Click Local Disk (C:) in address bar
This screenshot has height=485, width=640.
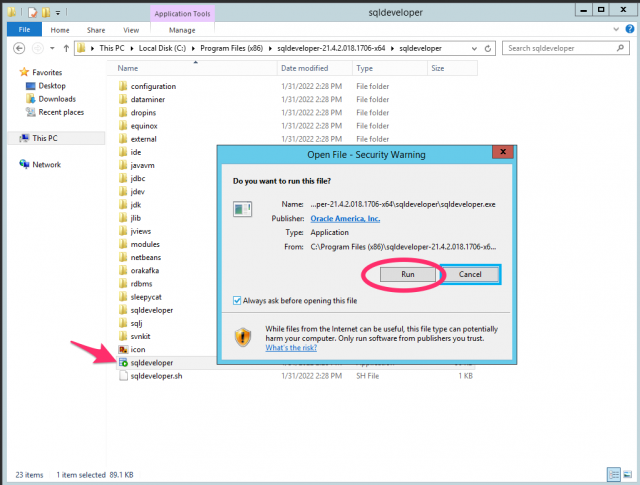(162, 48)
